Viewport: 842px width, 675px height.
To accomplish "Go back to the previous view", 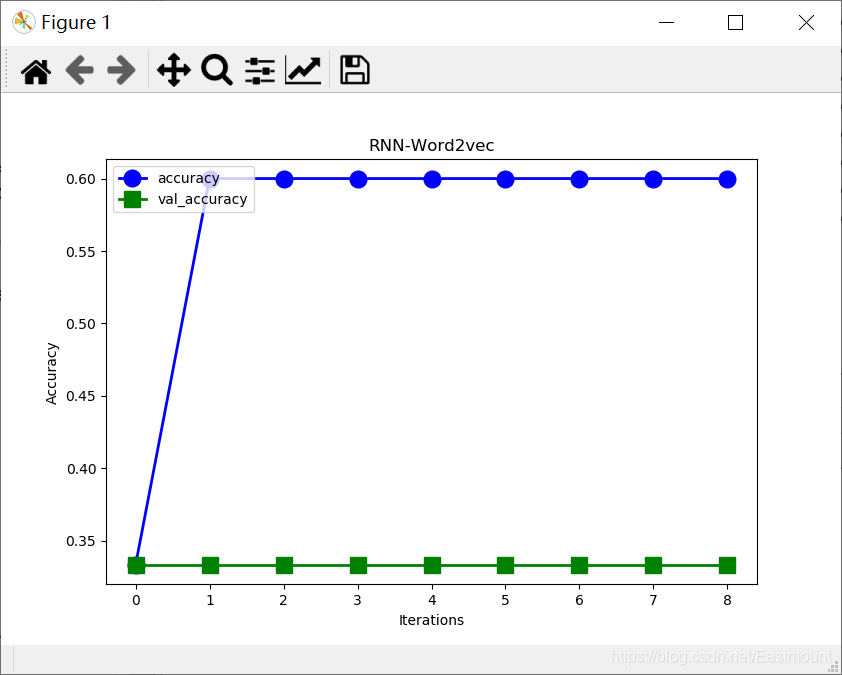I will (79, 70).
